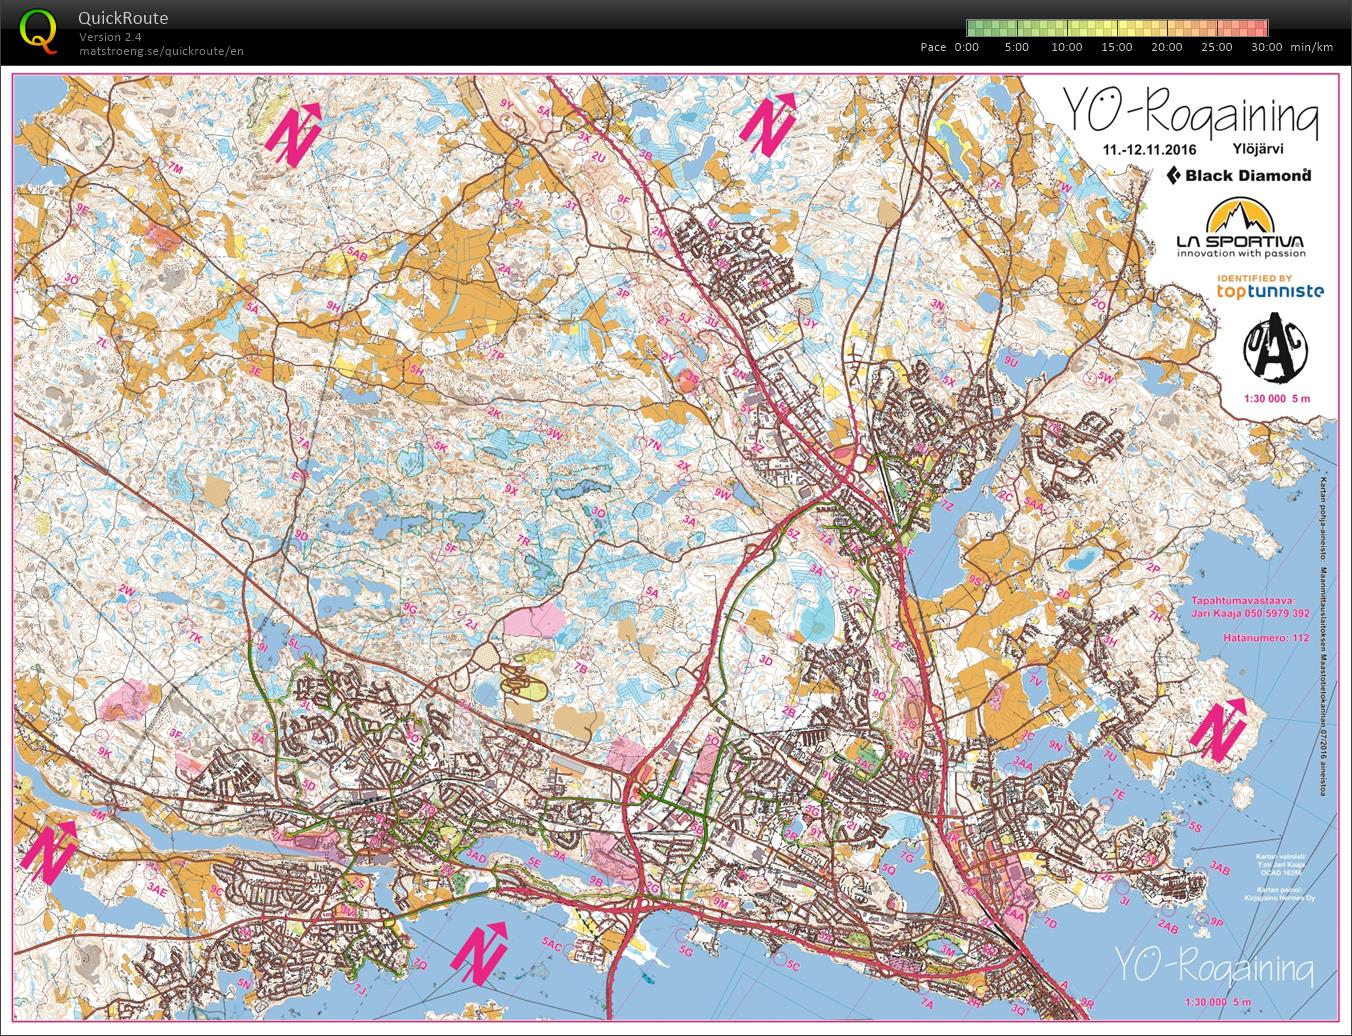Select control point 7L on the map
Screen dimensions: 1352x1036
101,341
